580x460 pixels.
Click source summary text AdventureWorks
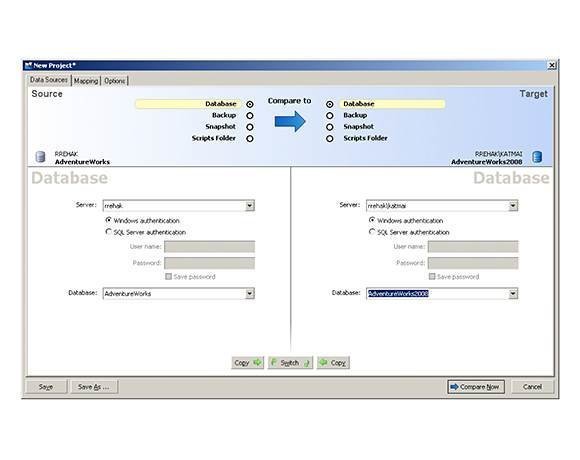pos(82,162)
